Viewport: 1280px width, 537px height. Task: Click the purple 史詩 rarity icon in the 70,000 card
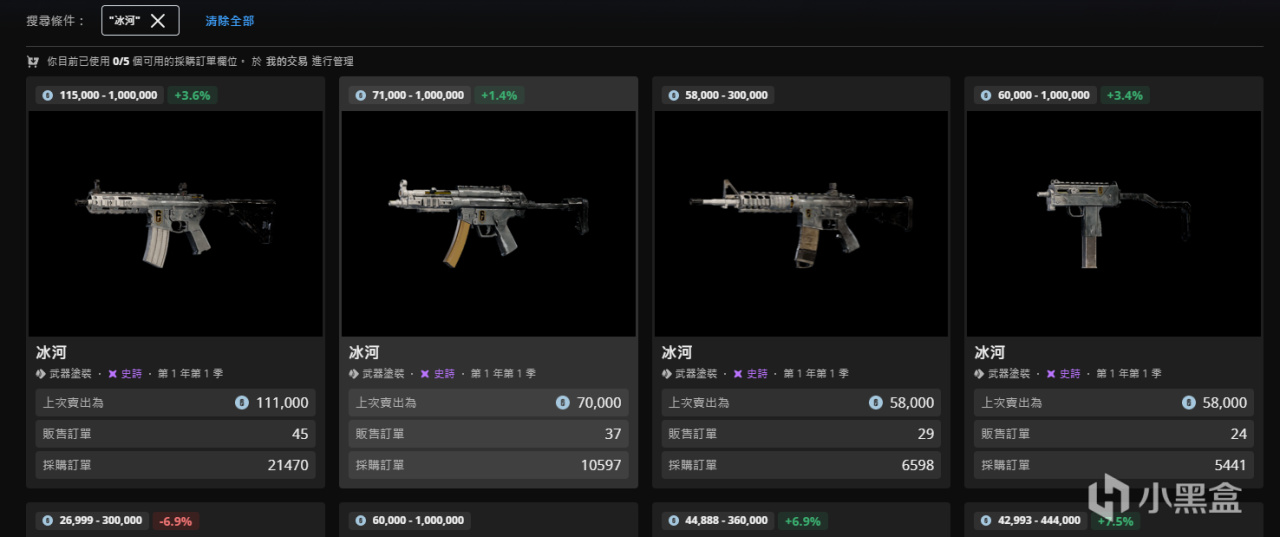click(425, 374)
